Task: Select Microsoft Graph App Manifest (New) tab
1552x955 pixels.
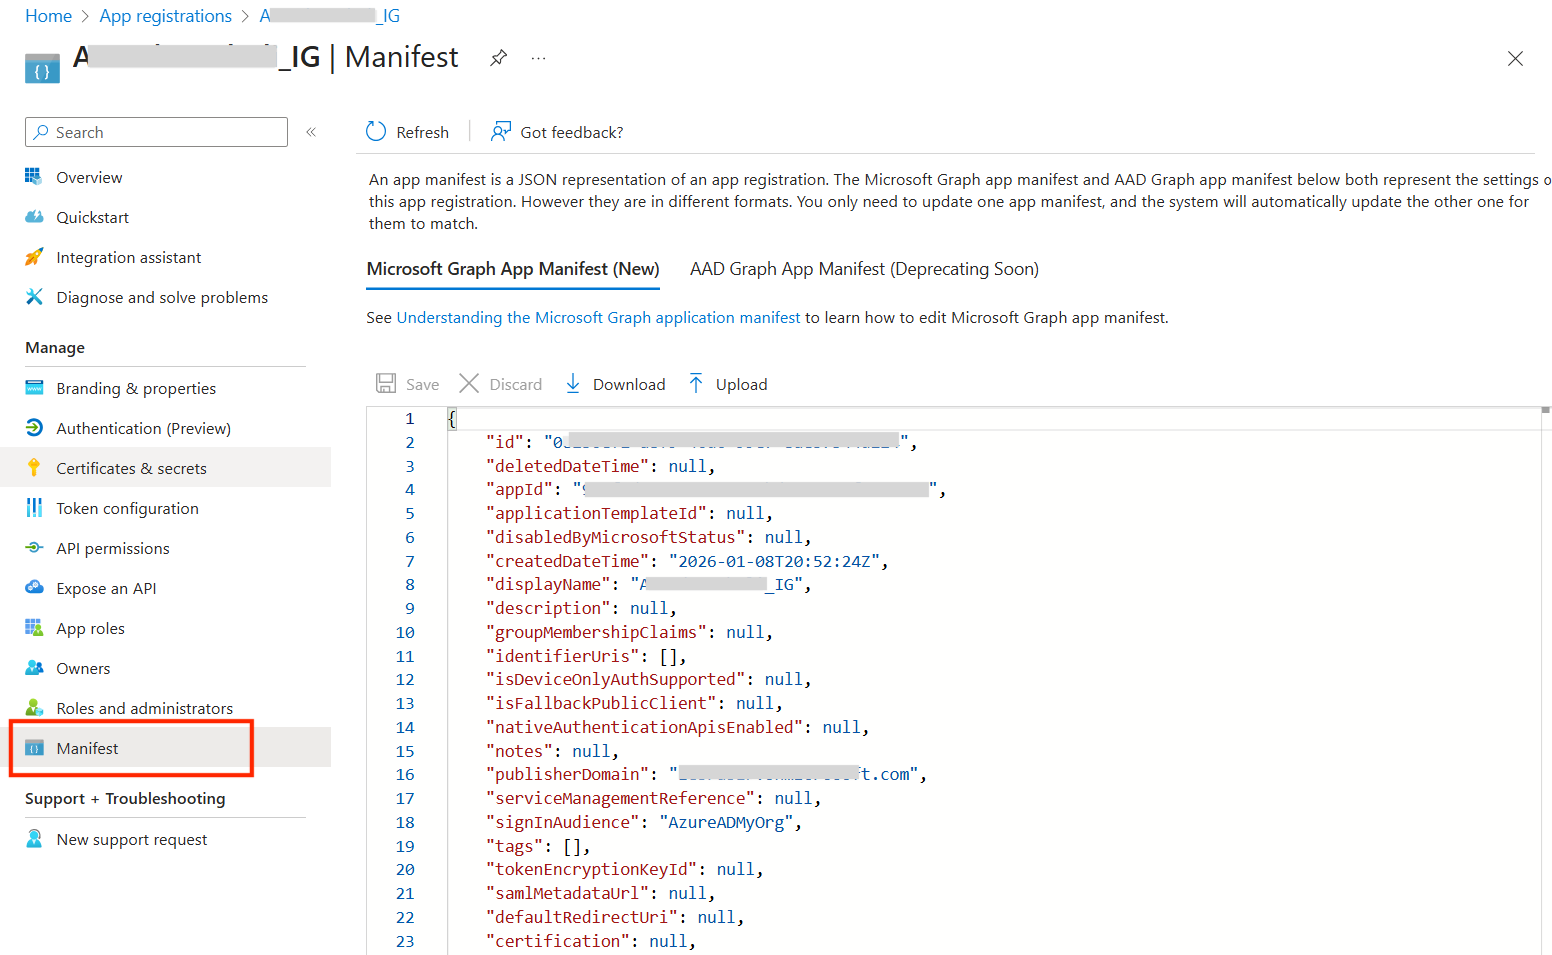Action: (x=512, y=269)
